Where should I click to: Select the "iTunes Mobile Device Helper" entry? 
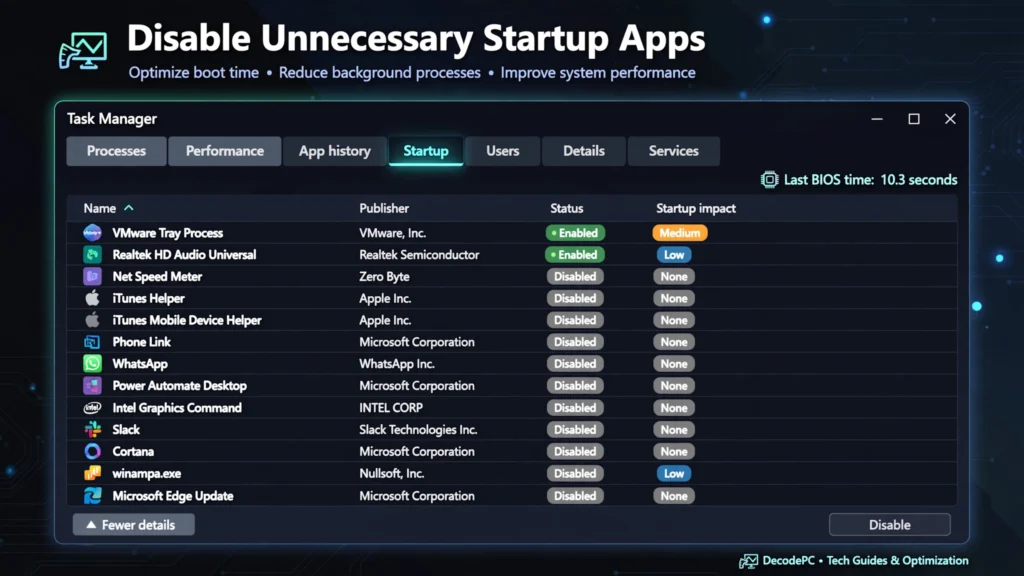click(187, 320)
